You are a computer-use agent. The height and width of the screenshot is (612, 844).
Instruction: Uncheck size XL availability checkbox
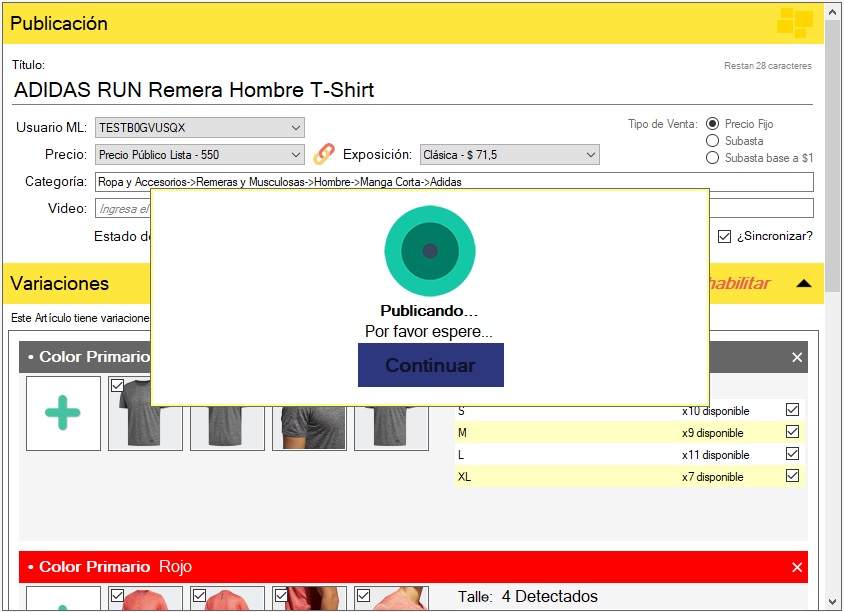(792, 476)
